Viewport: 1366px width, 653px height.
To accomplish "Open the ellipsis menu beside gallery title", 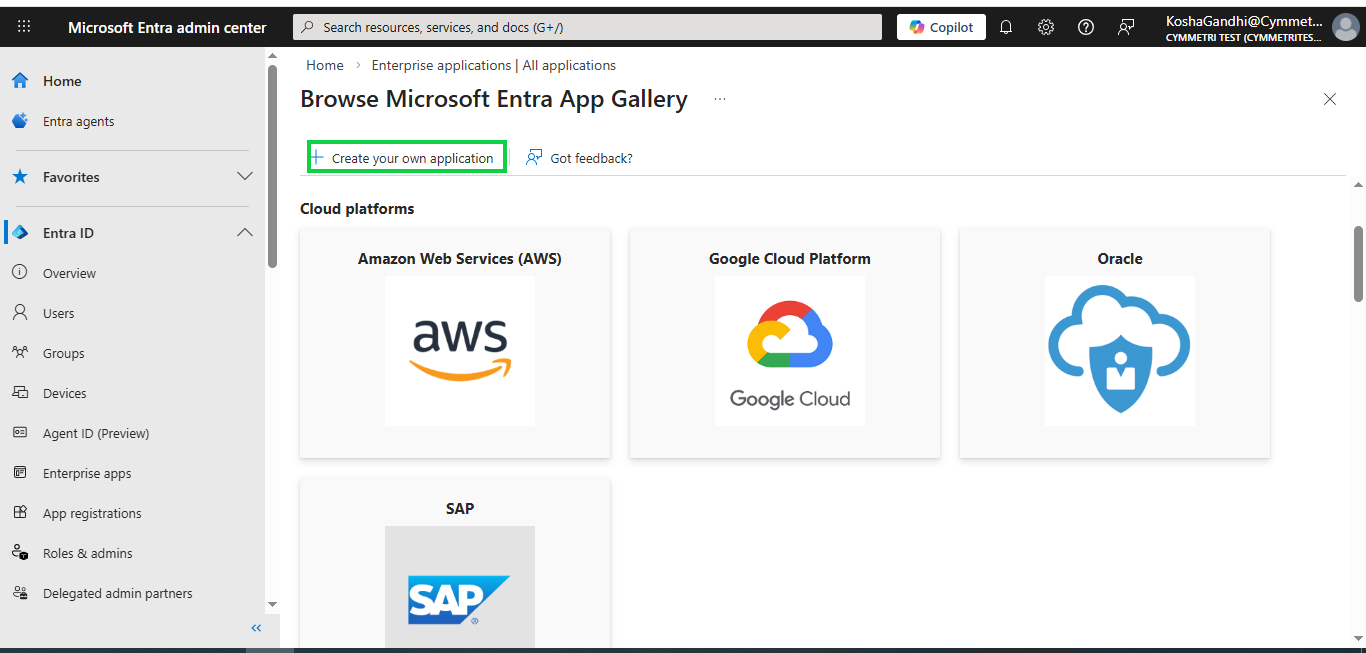I will [720, 99].
